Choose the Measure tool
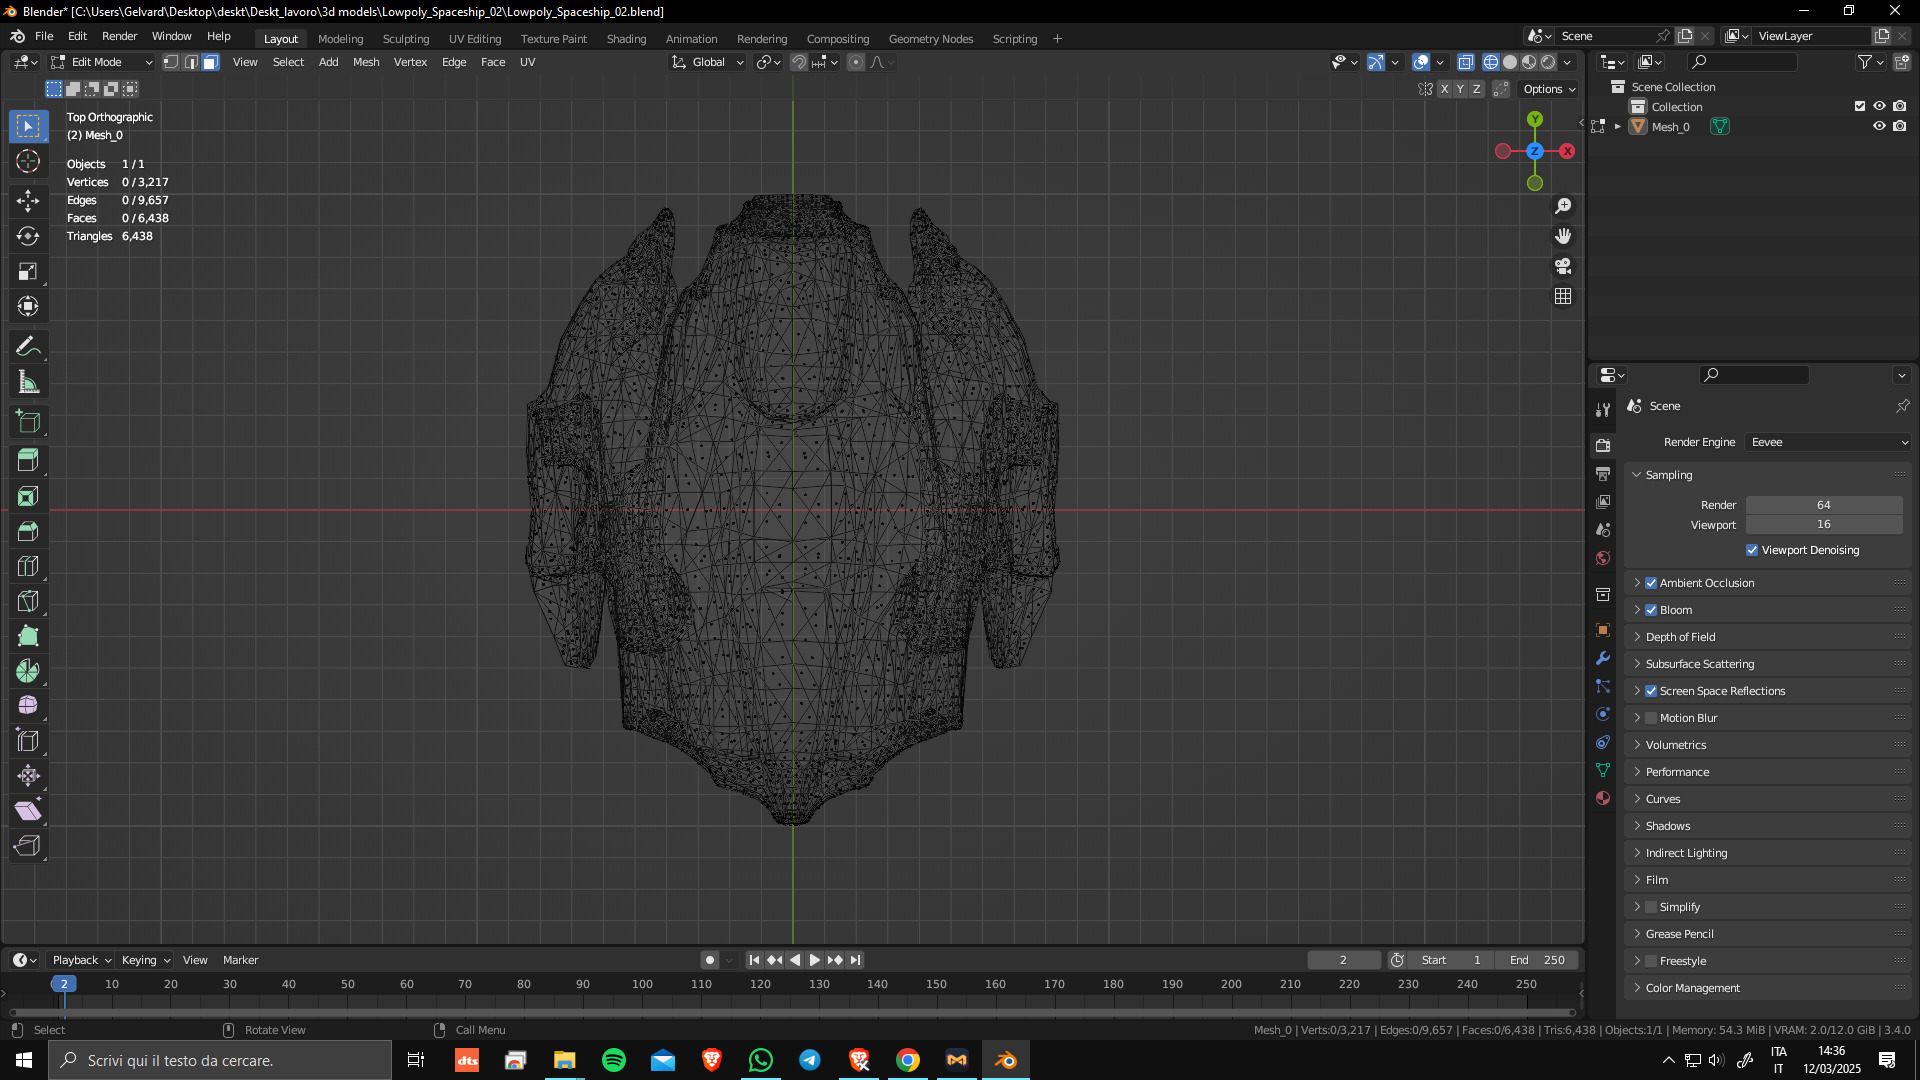 point(28,382)
